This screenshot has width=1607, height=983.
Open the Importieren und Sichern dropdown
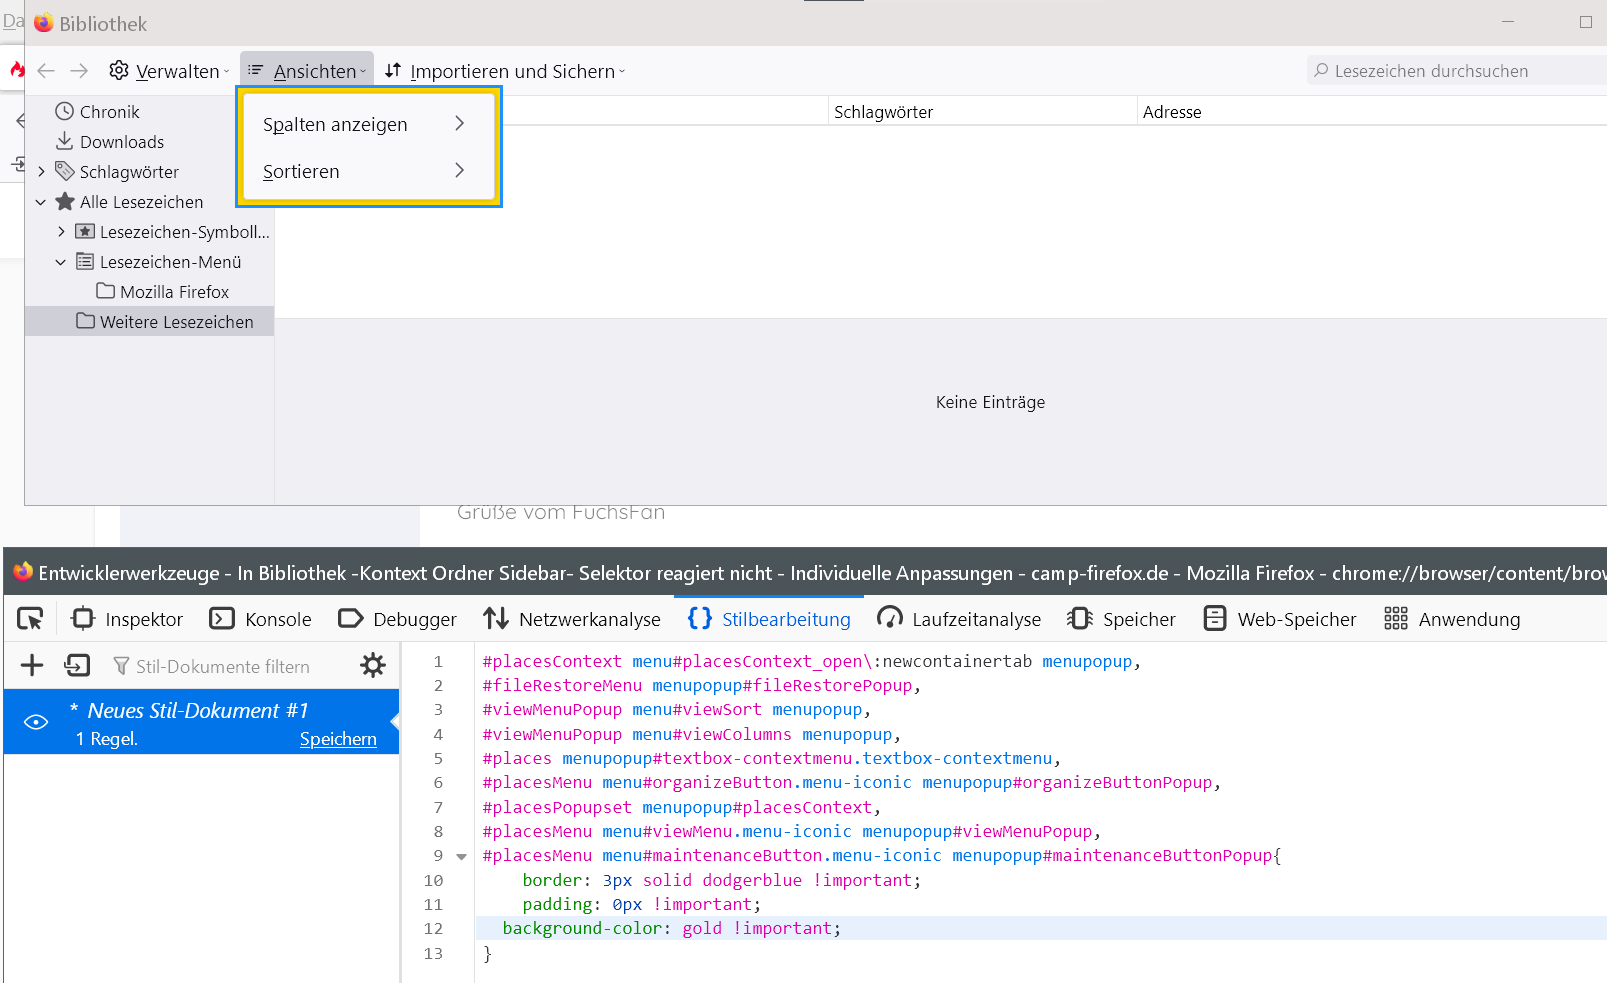click(505, 71)
